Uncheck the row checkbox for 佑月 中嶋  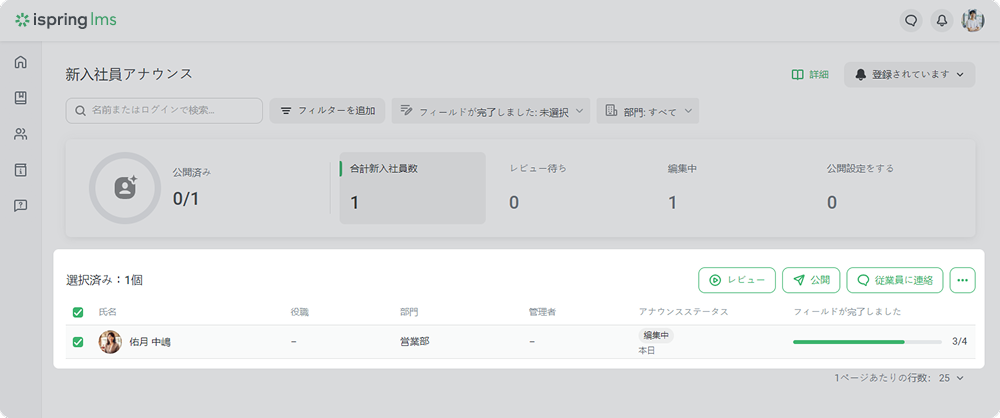78,342
